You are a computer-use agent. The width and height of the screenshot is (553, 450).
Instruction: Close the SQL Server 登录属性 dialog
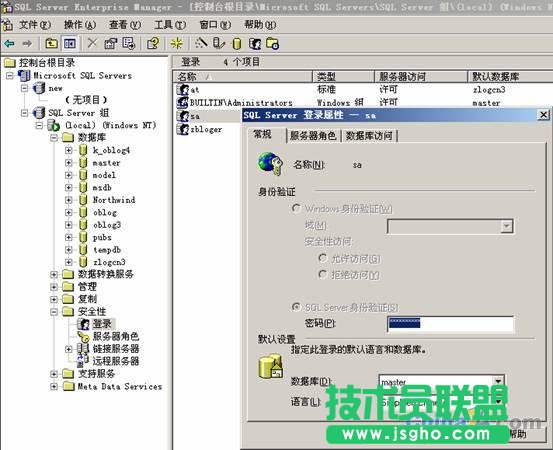[543, 115]
